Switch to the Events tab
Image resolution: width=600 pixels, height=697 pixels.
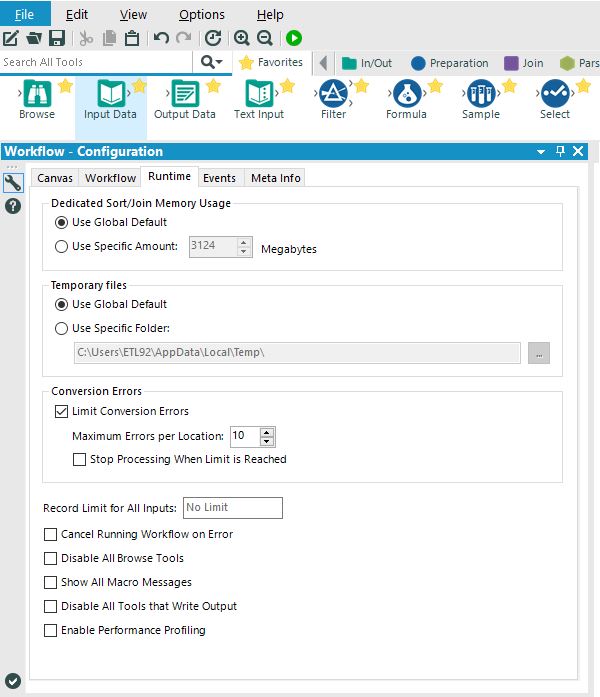tap(219, 178)
